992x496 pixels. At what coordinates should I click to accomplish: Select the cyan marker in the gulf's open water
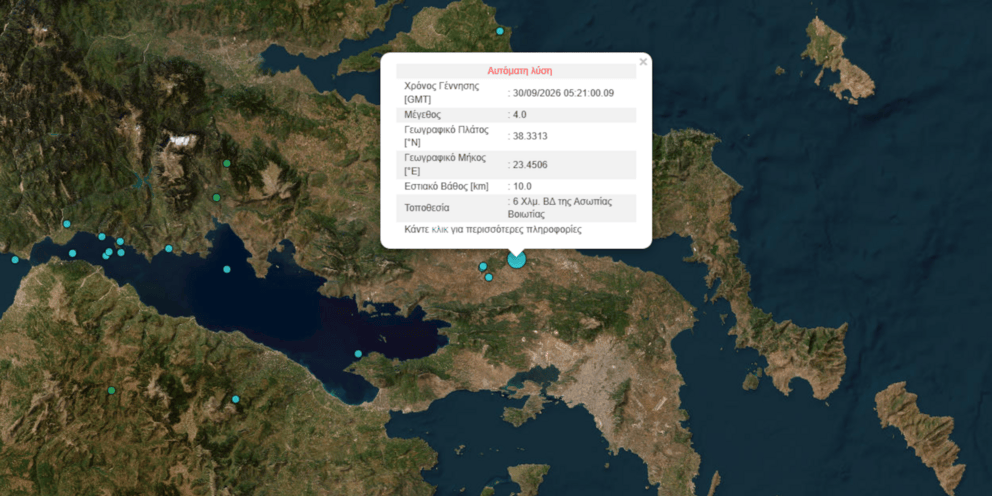tap(226, 270)
